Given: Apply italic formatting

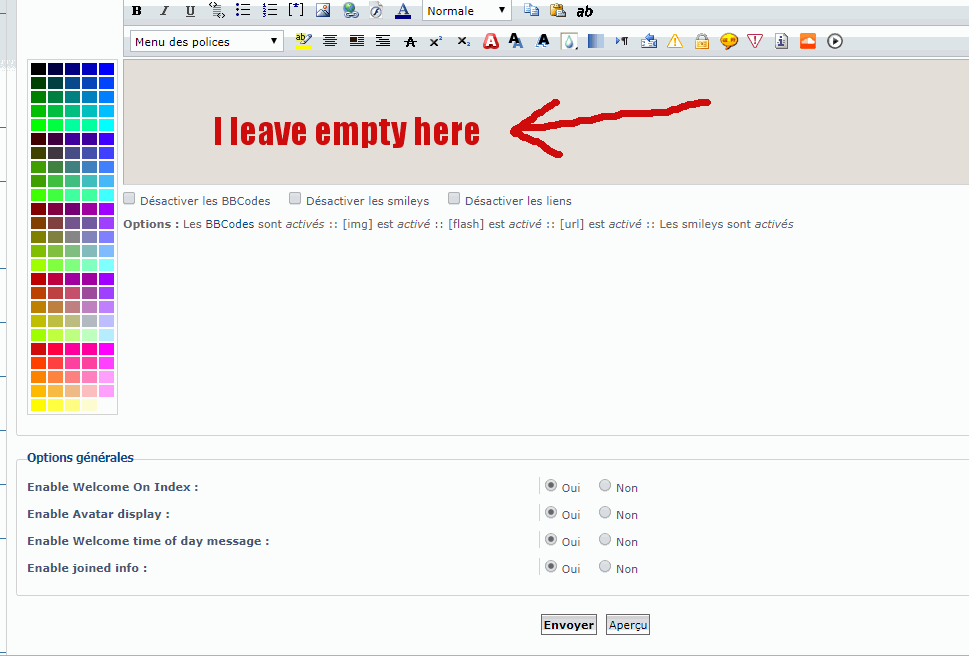Looking at the screenshot, I should pos(163,11).
